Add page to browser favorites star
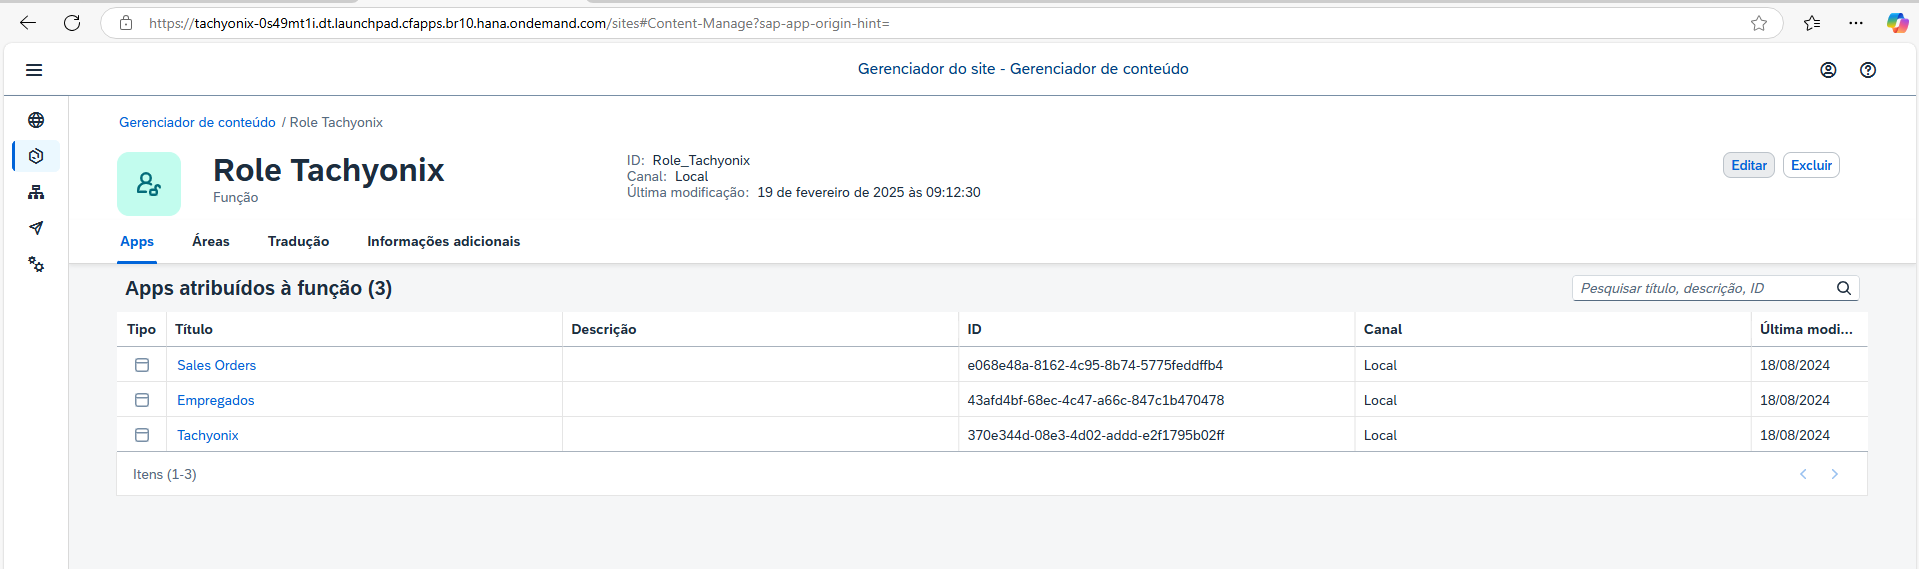 tap(1759, 23)
